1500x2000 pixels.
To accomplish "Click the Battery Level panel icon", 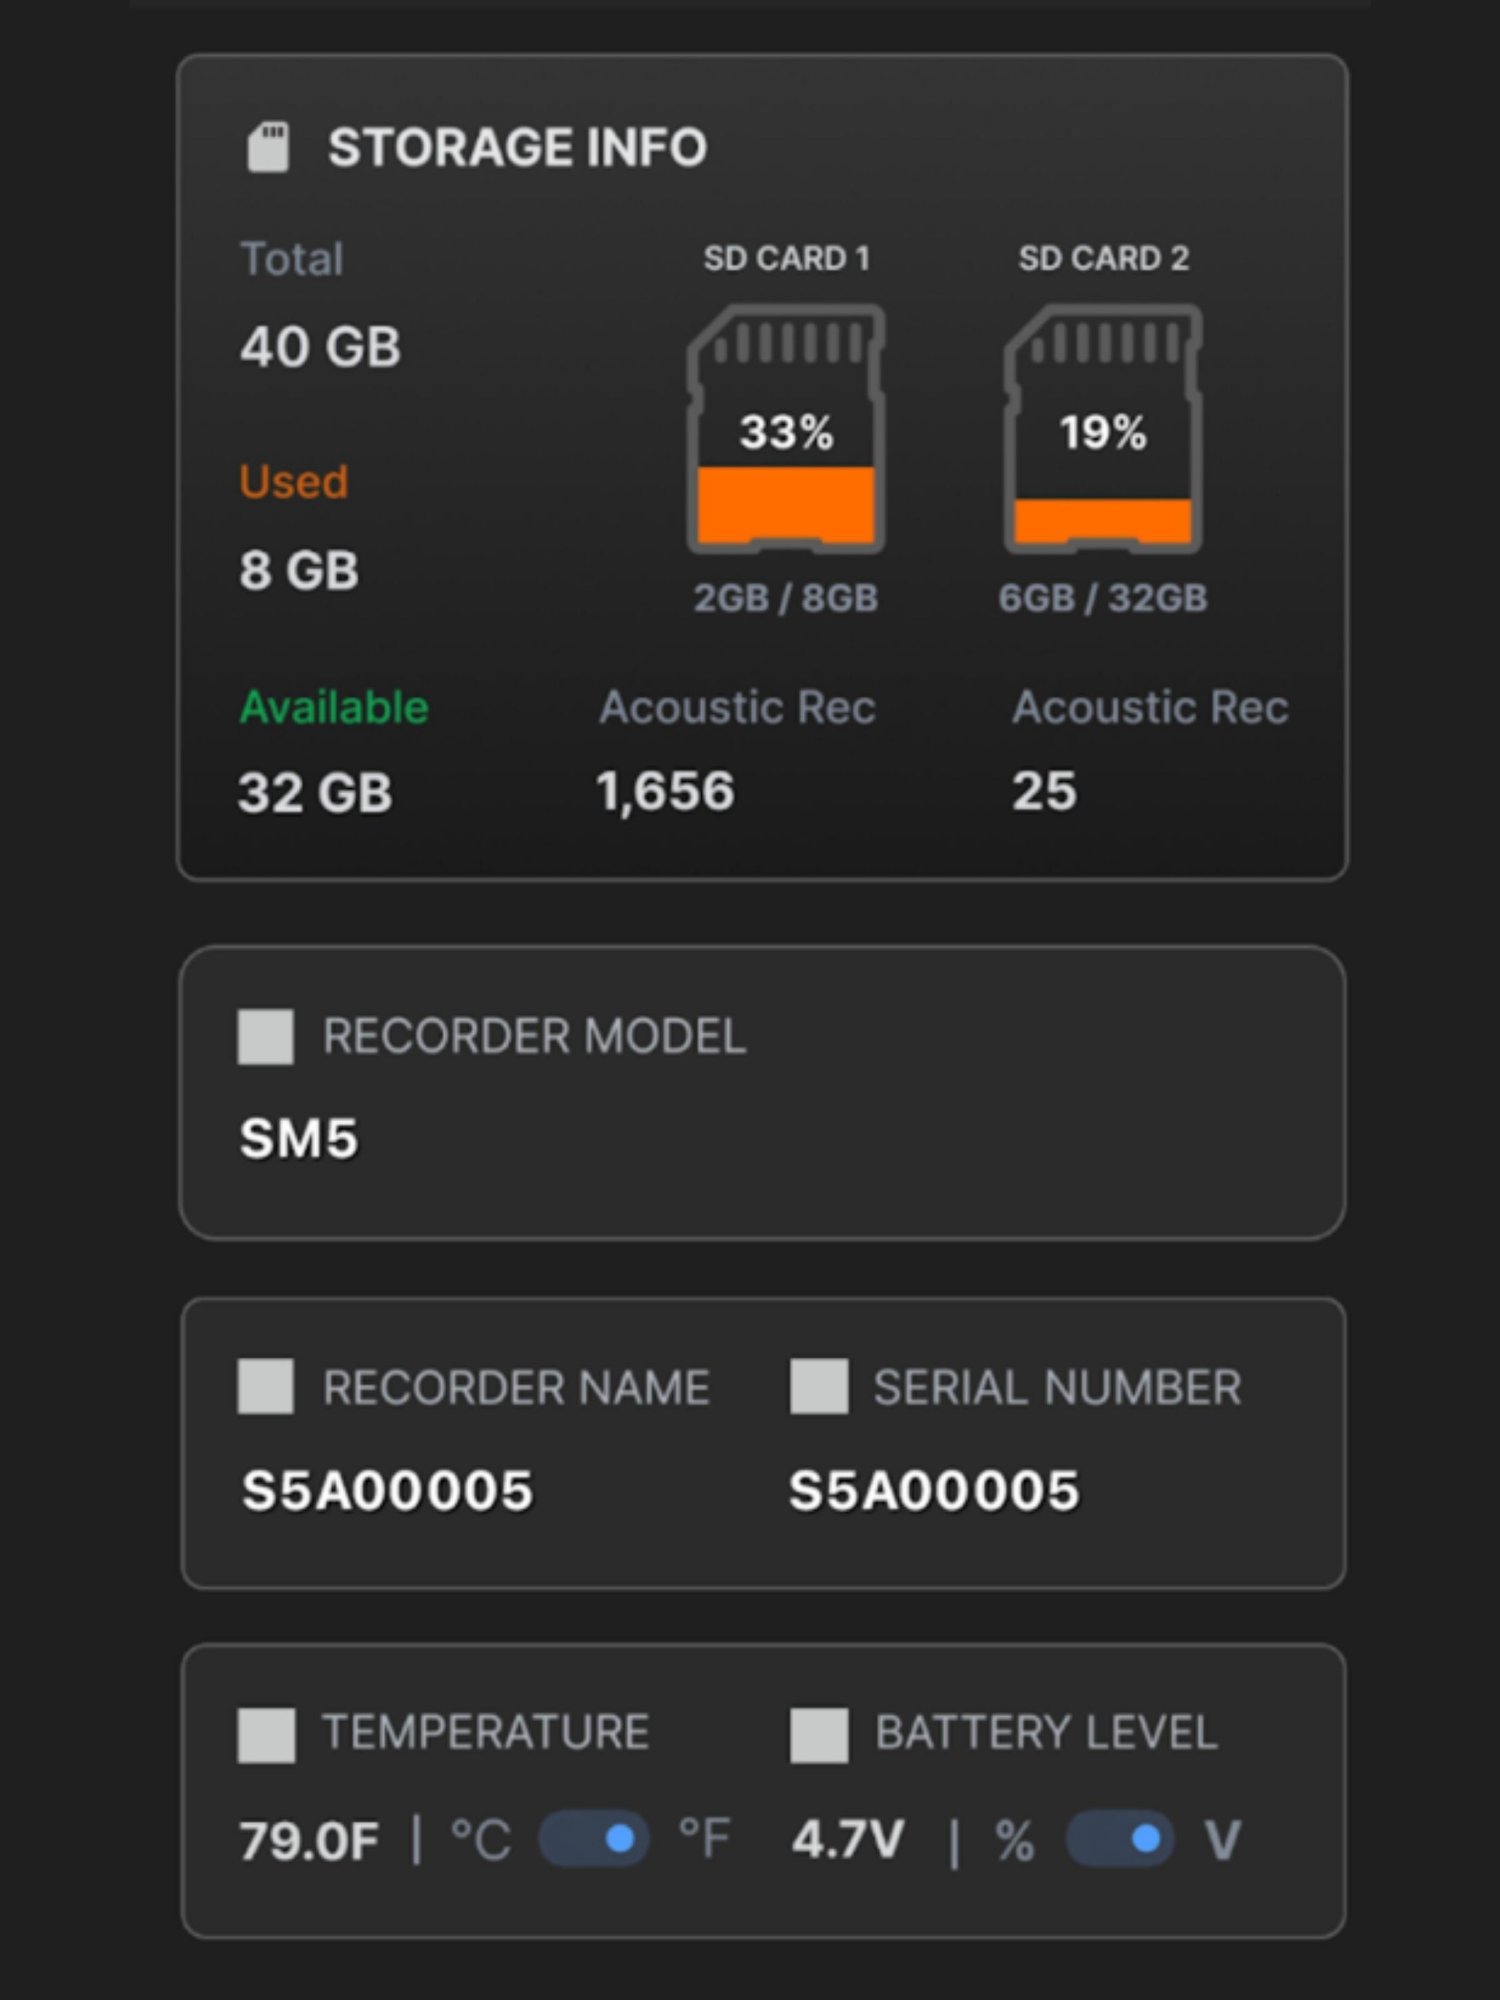I will 820,1733.
